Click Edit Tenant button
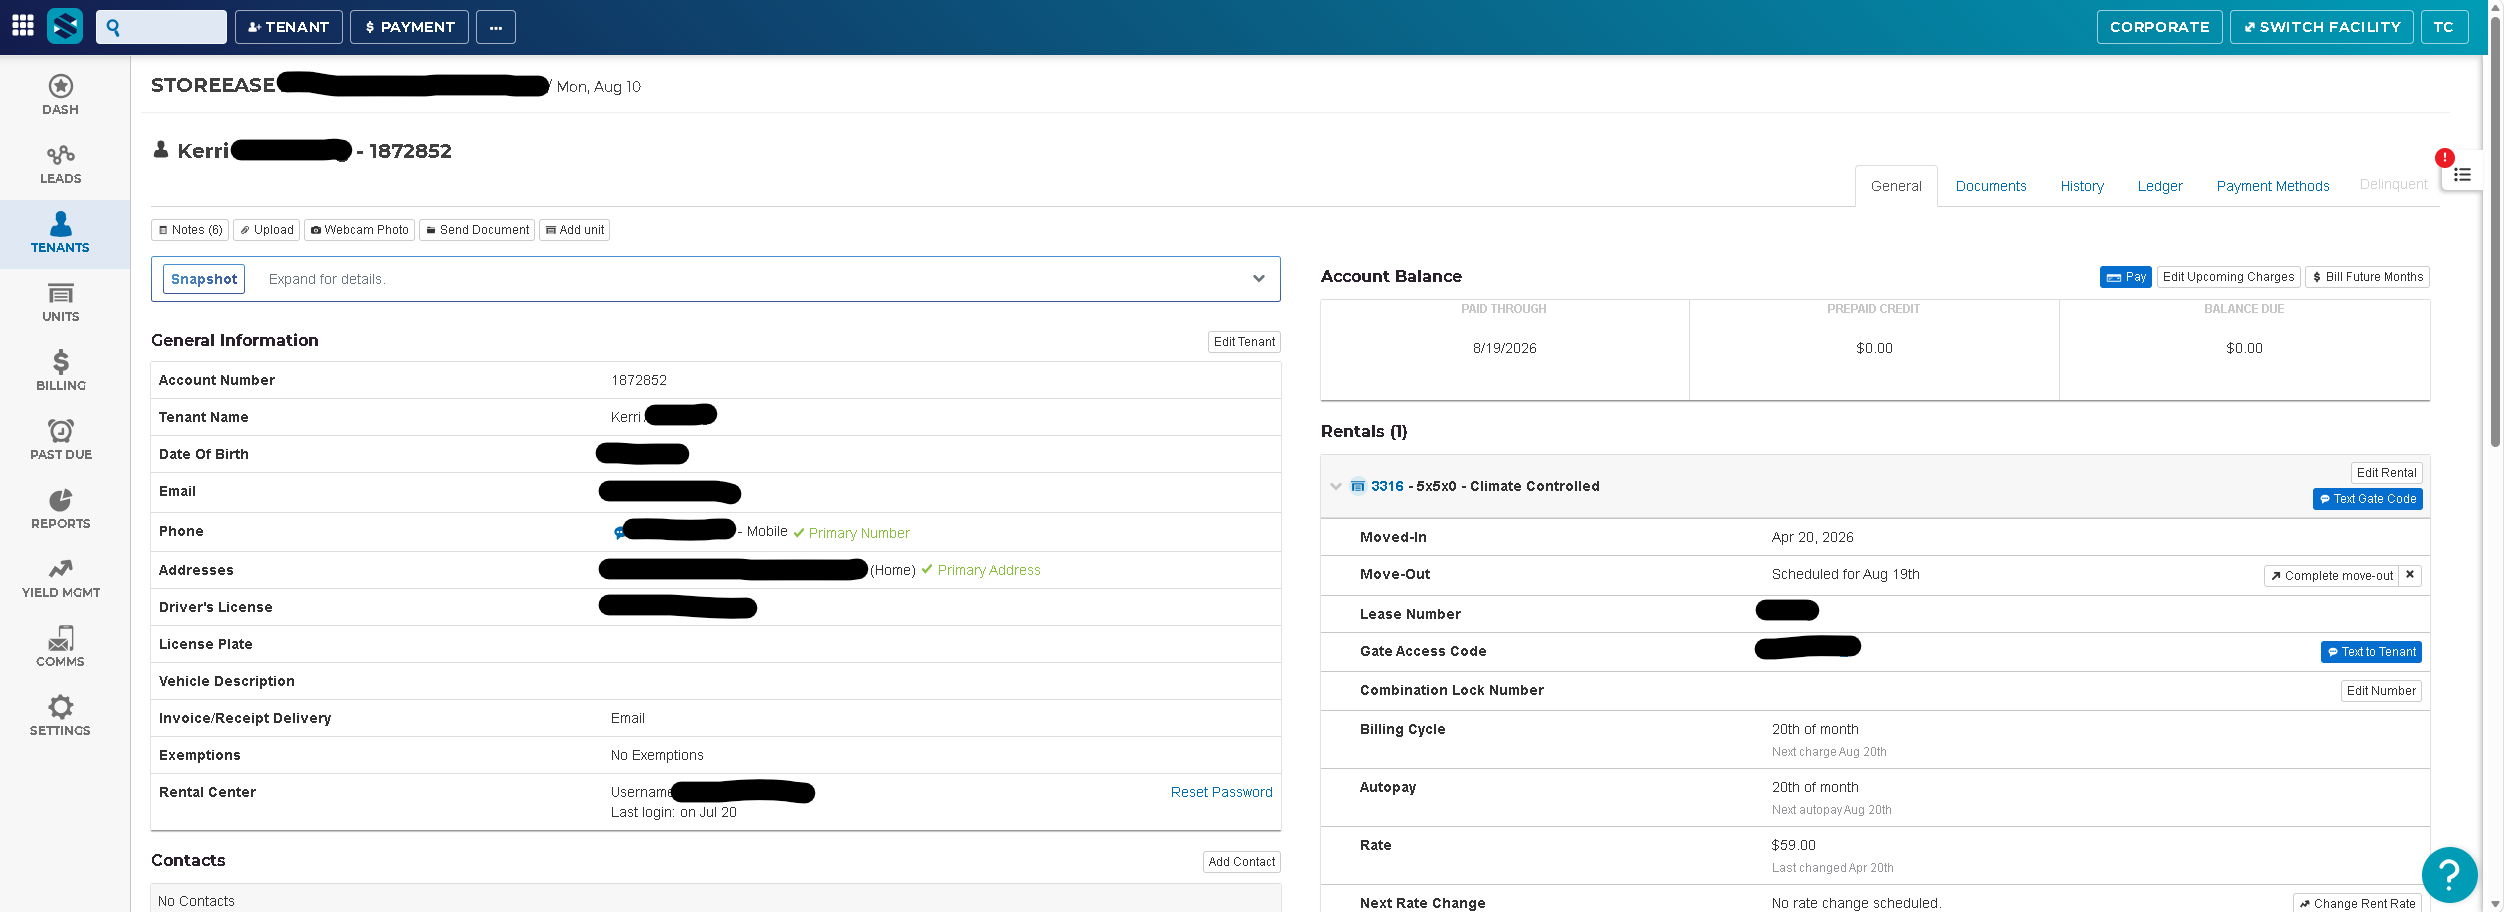This screenshot has width=2505, height=912. (1244, 342)
